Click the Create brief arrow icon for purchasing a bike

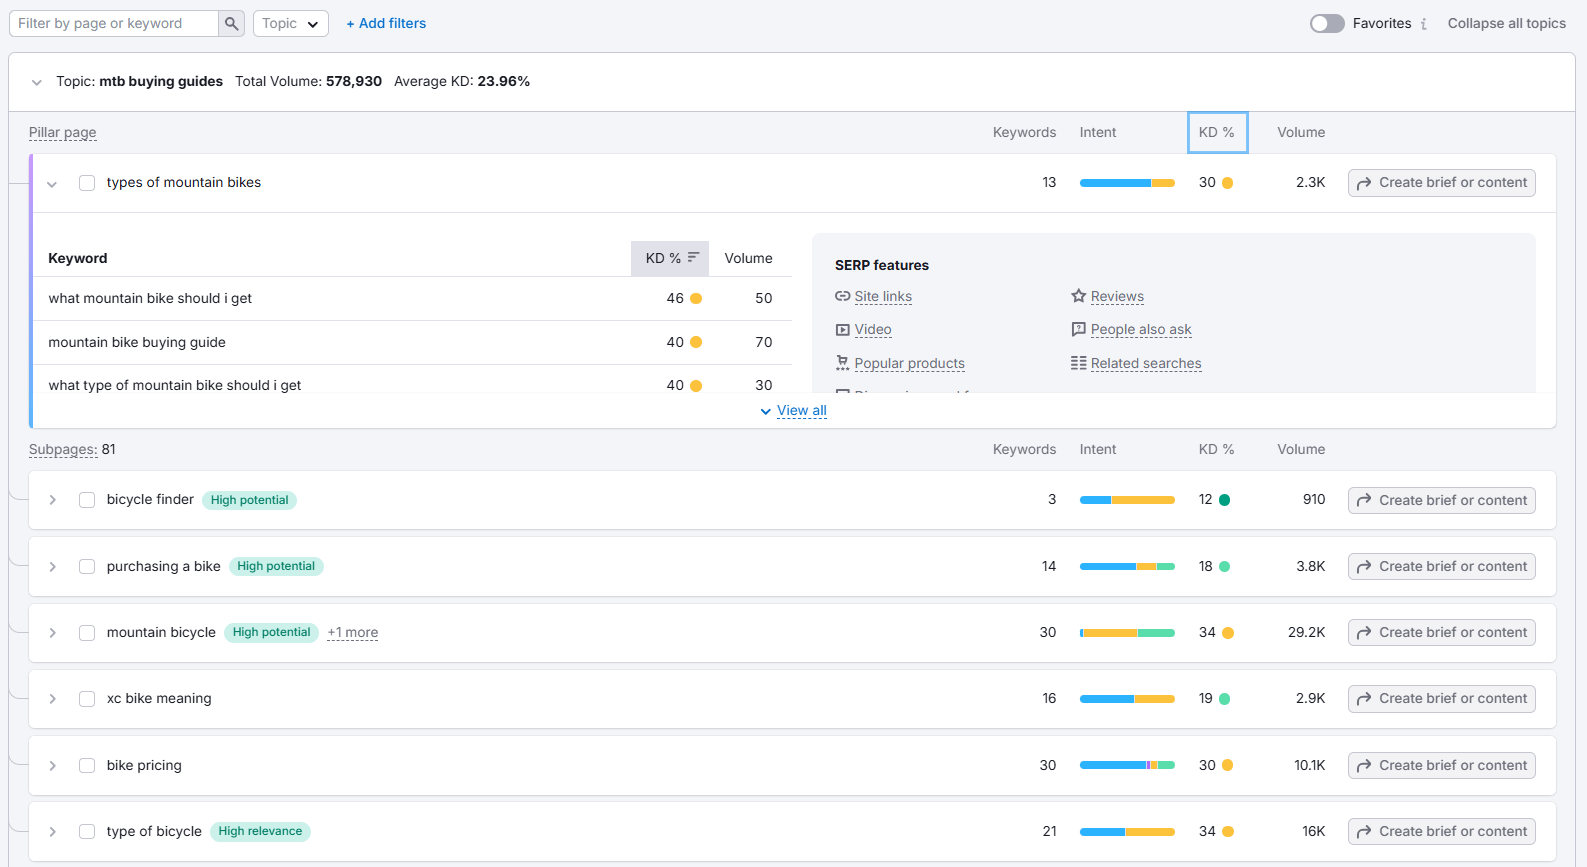tap(1364, 567)
